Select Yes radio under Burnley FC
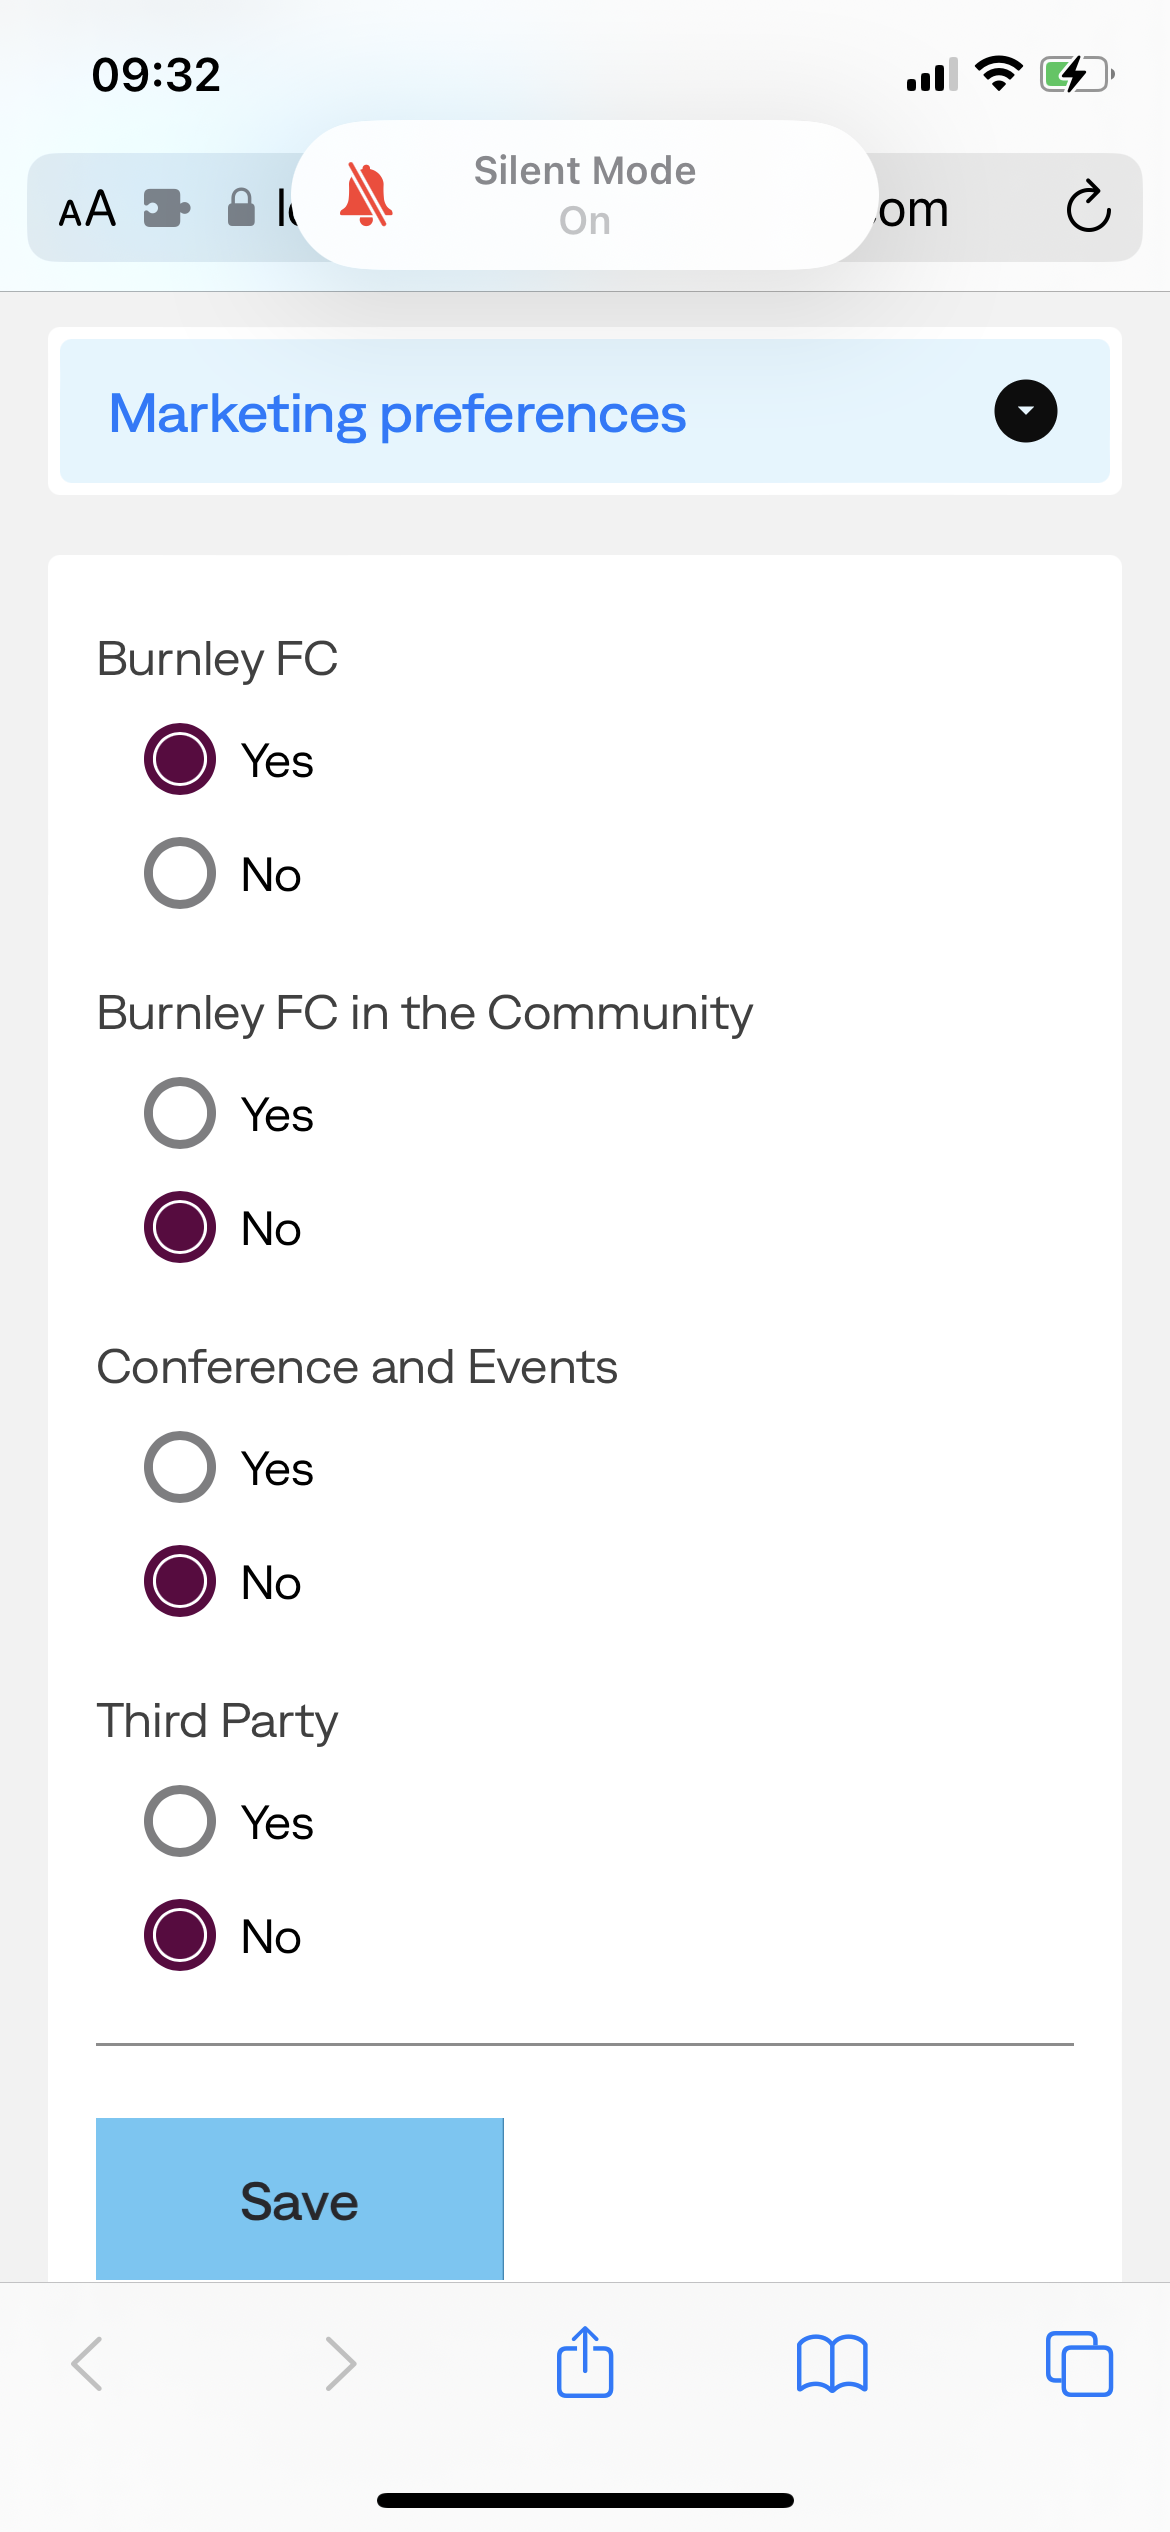The height and width of the screenshot is (2532, 1170). [180, 759]
